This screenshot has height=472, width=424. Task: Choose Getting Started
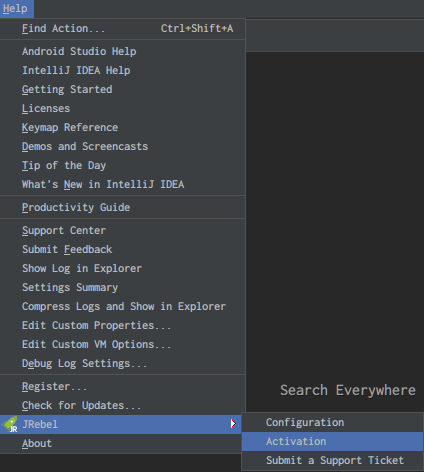(x=123, y=89)
